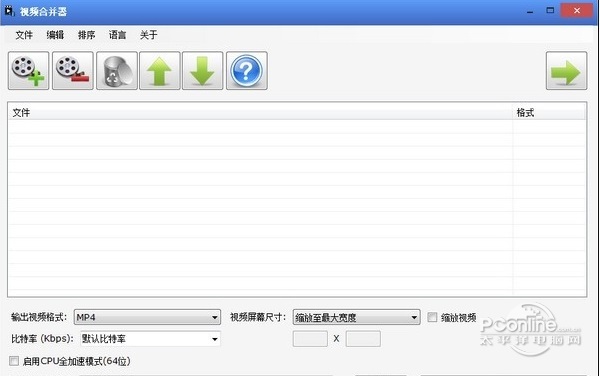Expand the 比特率 默认比特率 dropdown

150,339
